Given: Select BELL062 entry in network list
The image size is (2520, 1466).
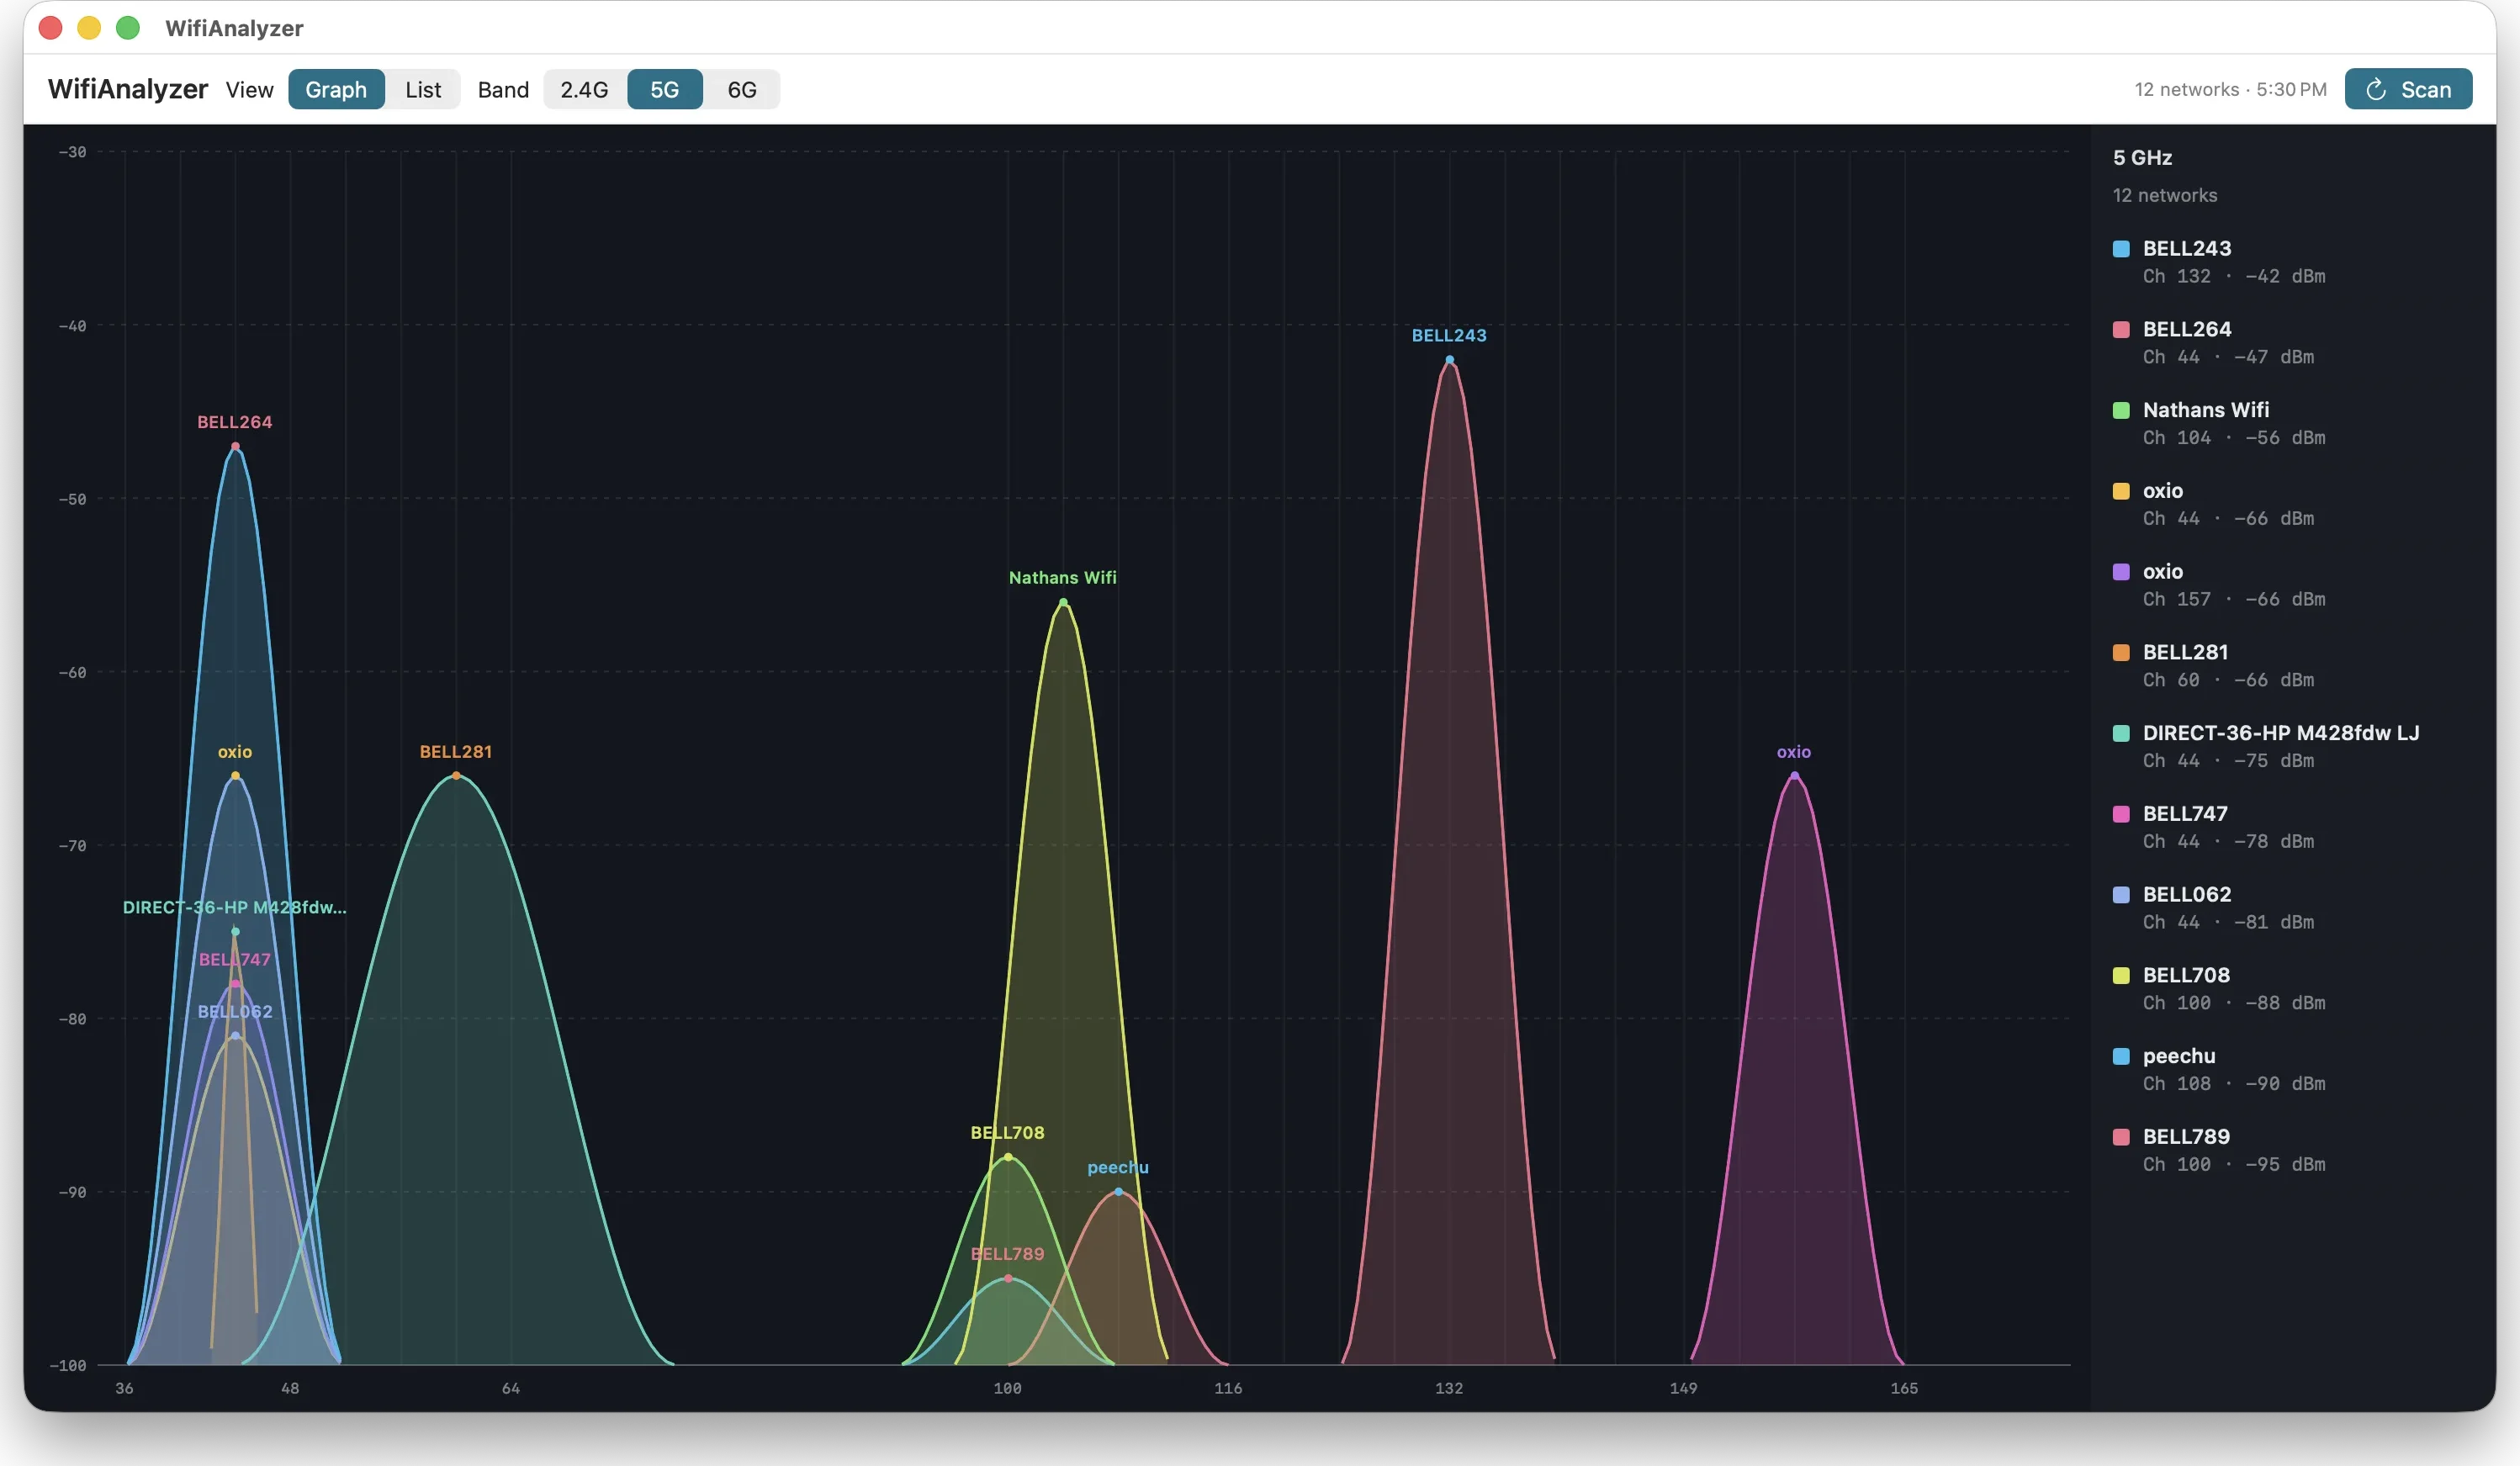Looking at the screenshot, I should pyautogui.click(x=2292, y=908).
